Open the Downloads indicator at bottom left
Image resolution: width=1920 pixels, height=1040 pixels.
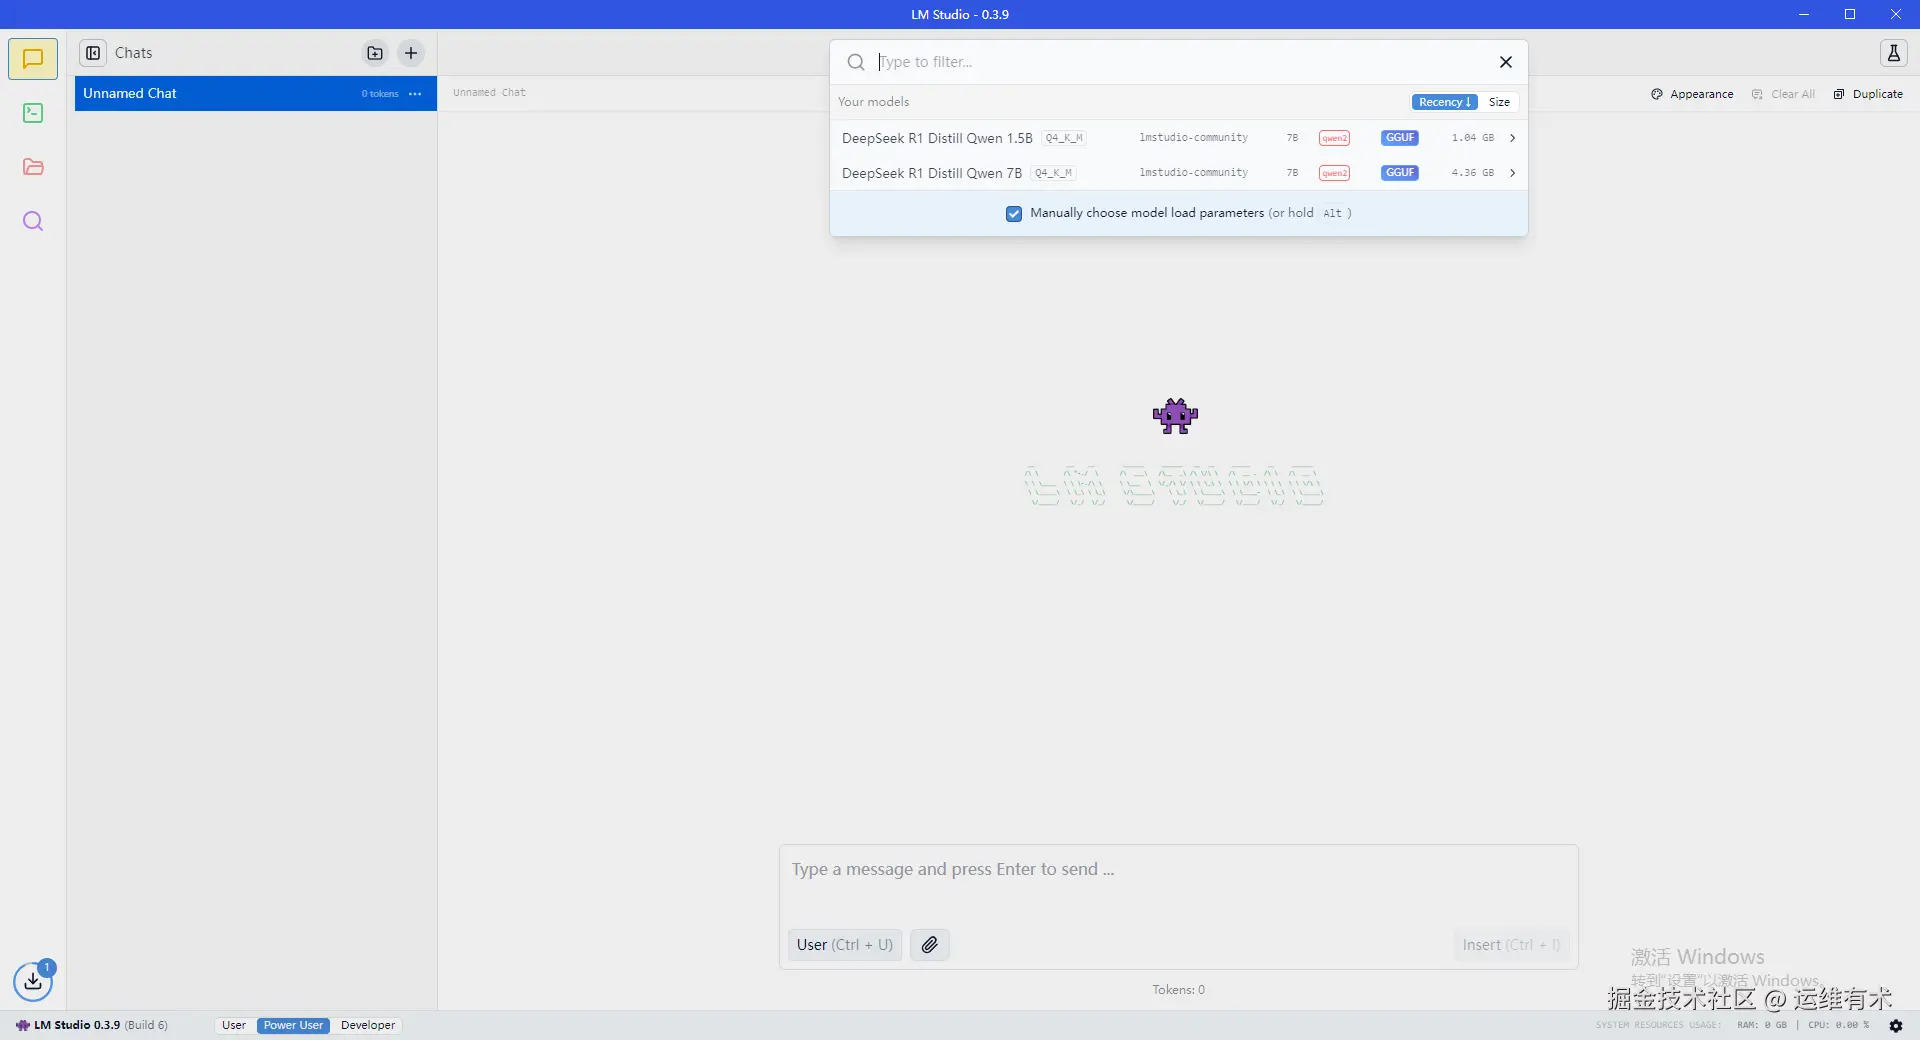pyautogui.click(x=34, y=982)
